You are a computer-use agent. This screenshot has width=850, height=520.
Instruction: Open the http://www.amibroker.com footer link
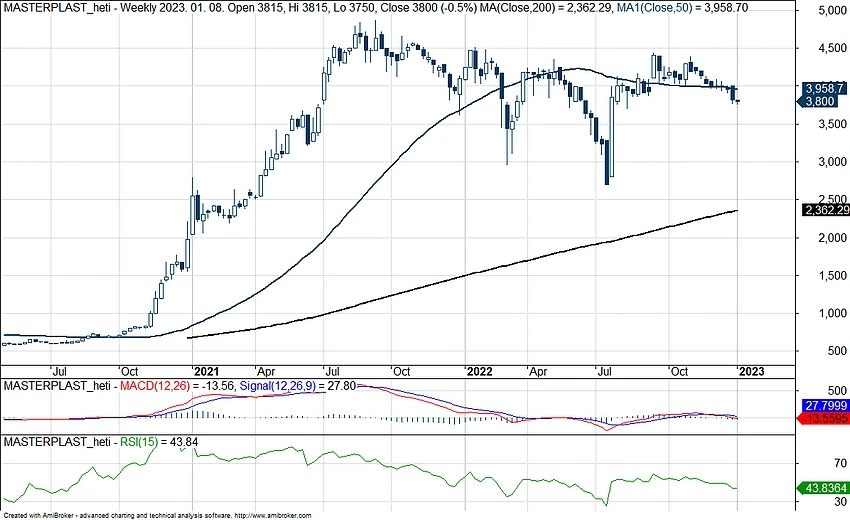tap(273, 516)
